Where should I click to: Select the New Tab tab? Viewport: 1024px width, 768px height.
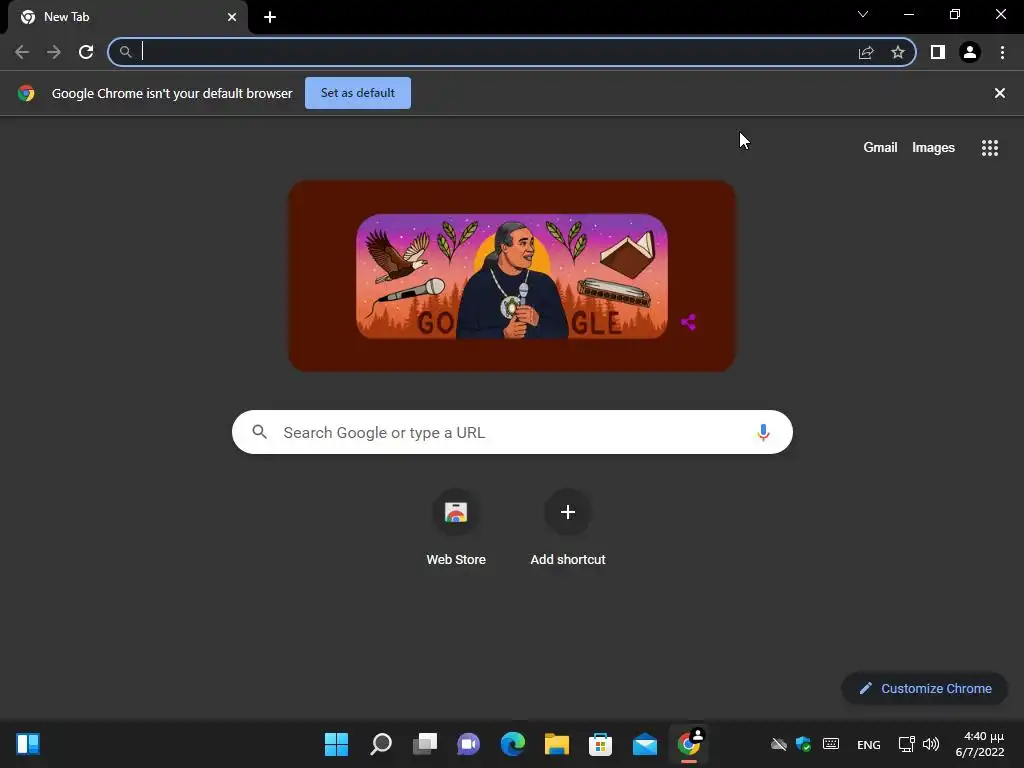click(x=128, y=17)
